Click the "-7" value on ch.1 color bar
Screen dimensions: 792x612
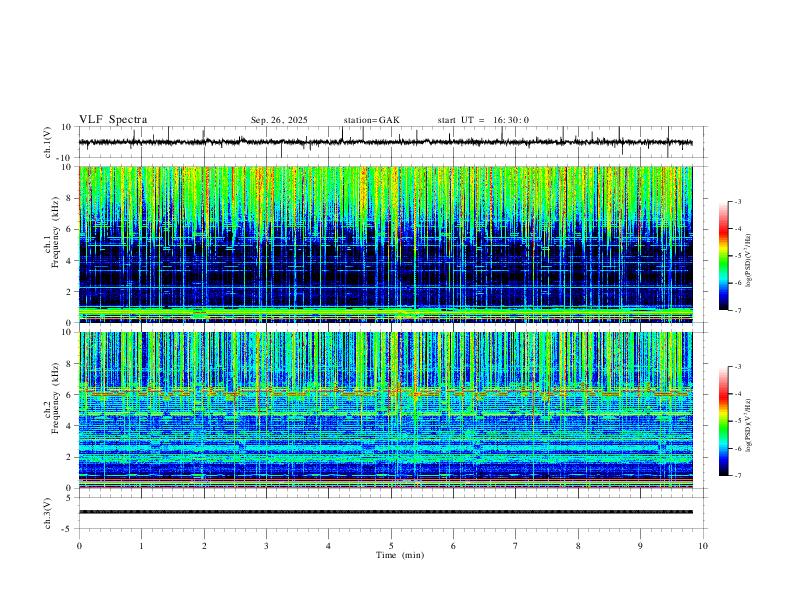point(737,310)
